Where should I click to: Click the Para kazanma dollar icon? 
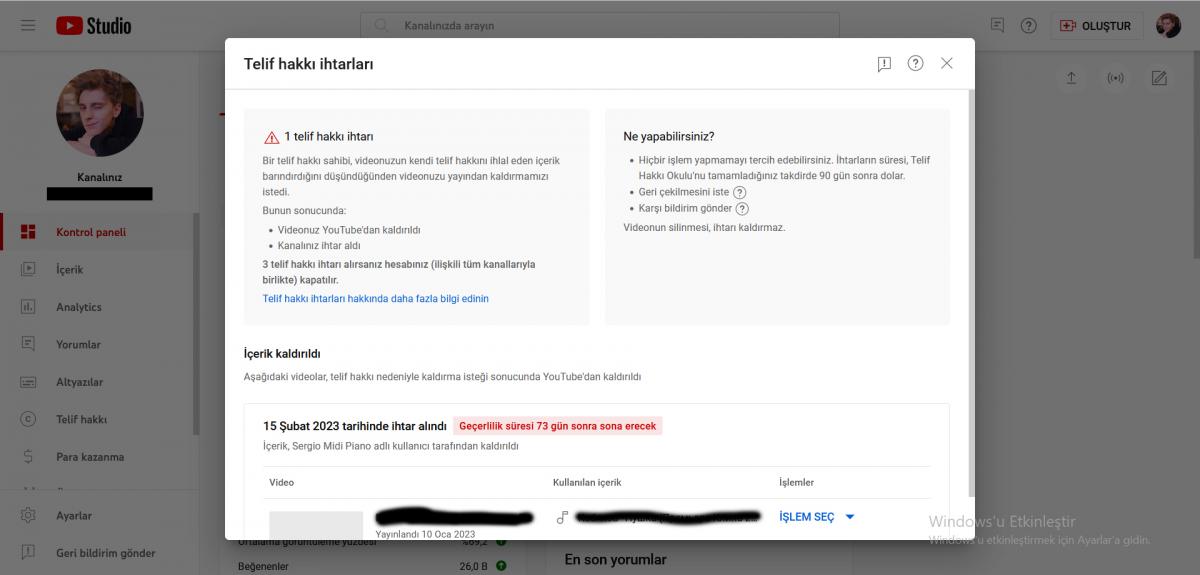pos(28,457)
